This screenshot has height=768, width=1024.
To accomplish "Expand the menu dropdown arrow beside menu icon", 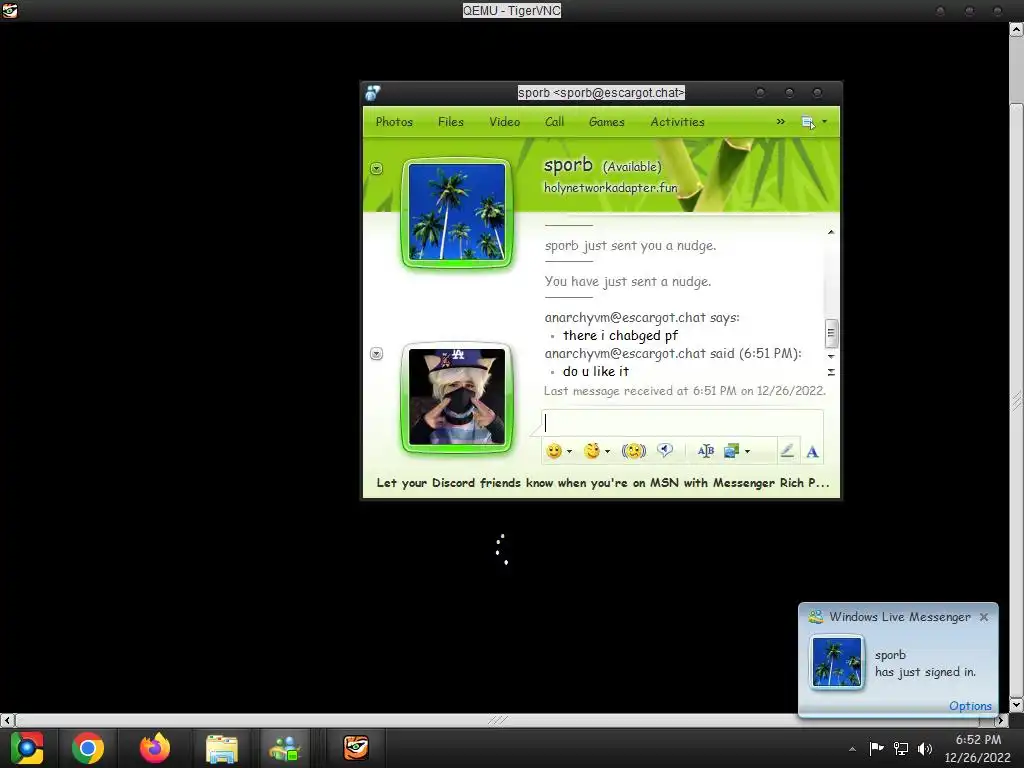I will click(x=824, y=121).
